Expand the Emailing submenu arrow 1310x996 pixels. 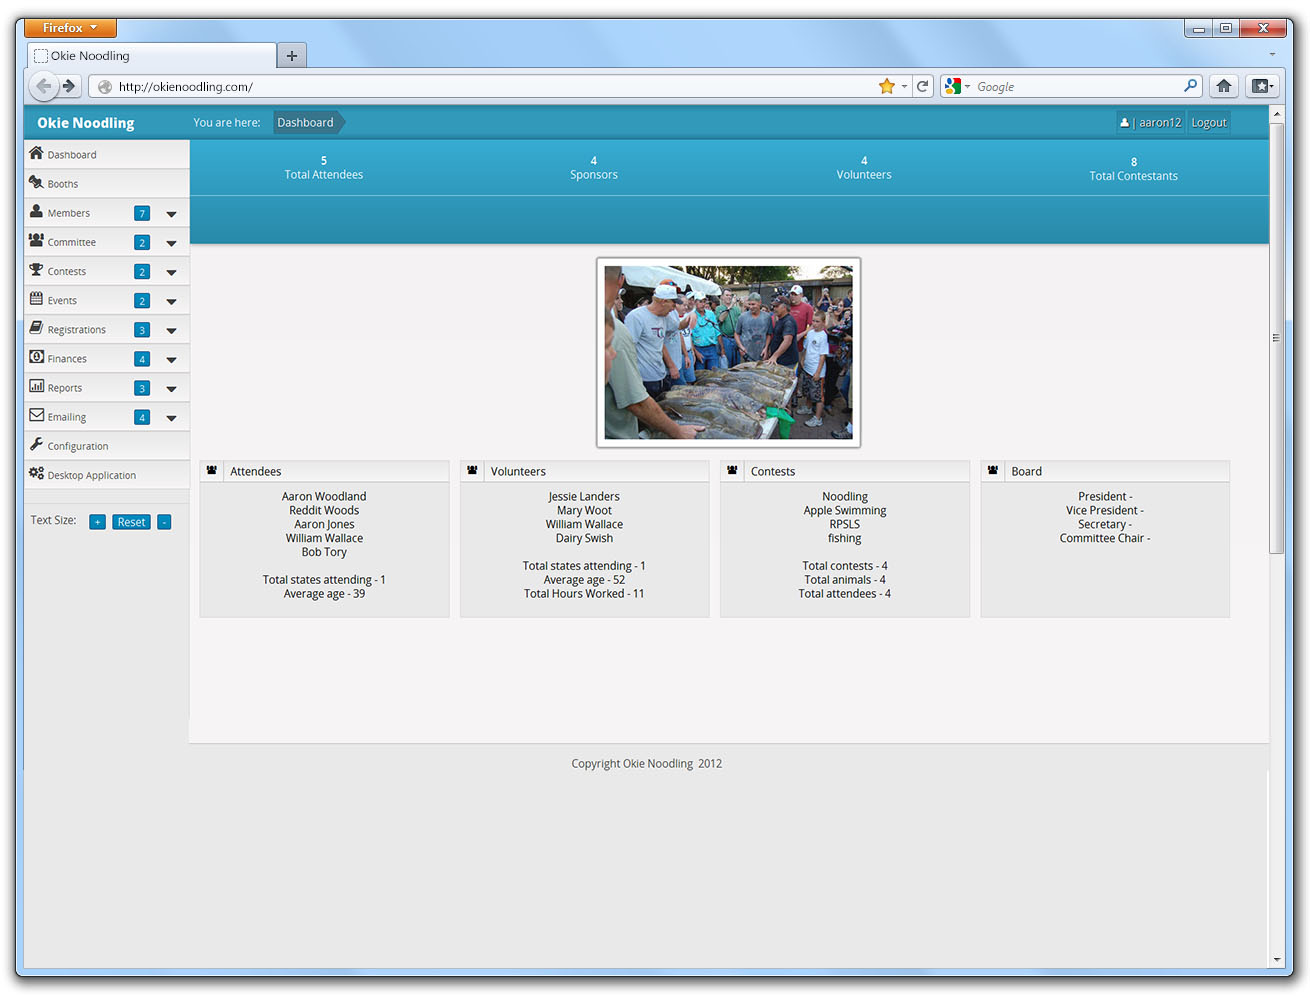(x=171, y=418)
